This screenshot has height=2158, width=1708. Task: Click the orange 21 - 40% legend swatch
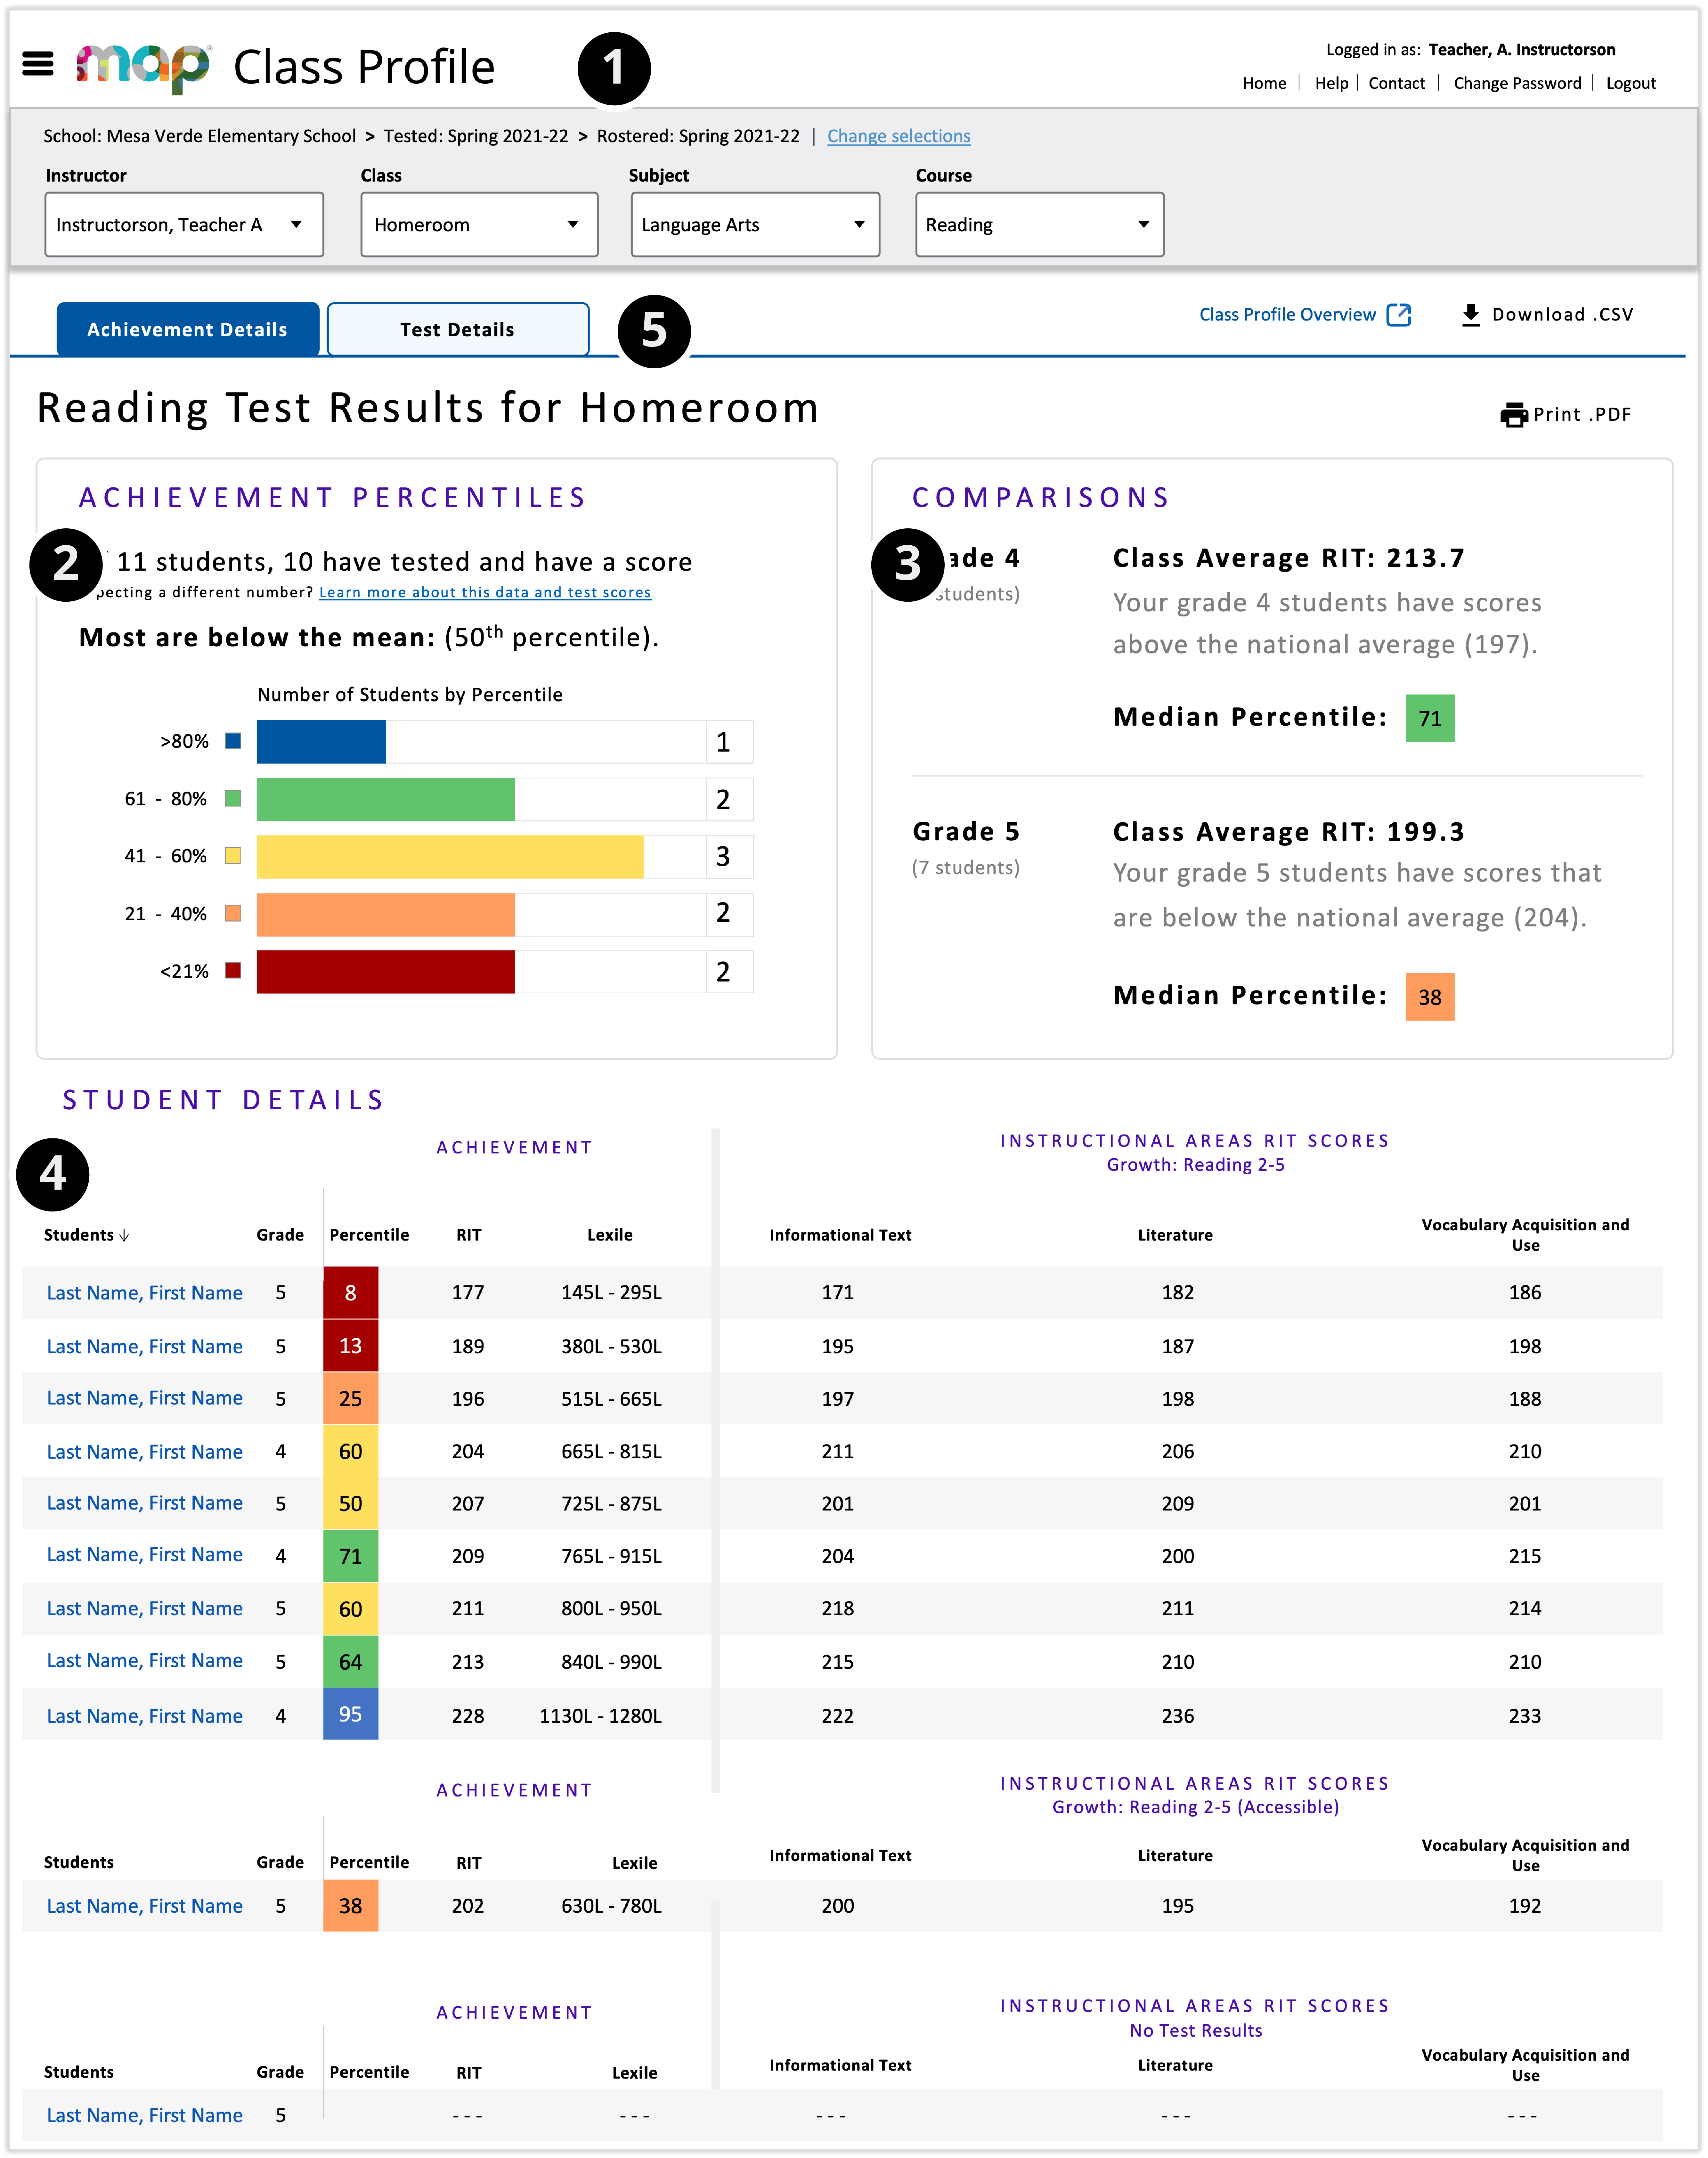coord(233,913)
